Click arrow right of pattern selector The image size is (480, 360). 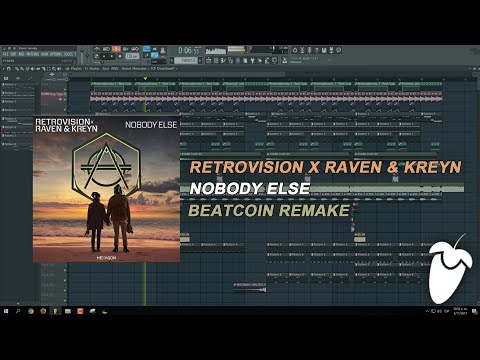tap(200, 60)
